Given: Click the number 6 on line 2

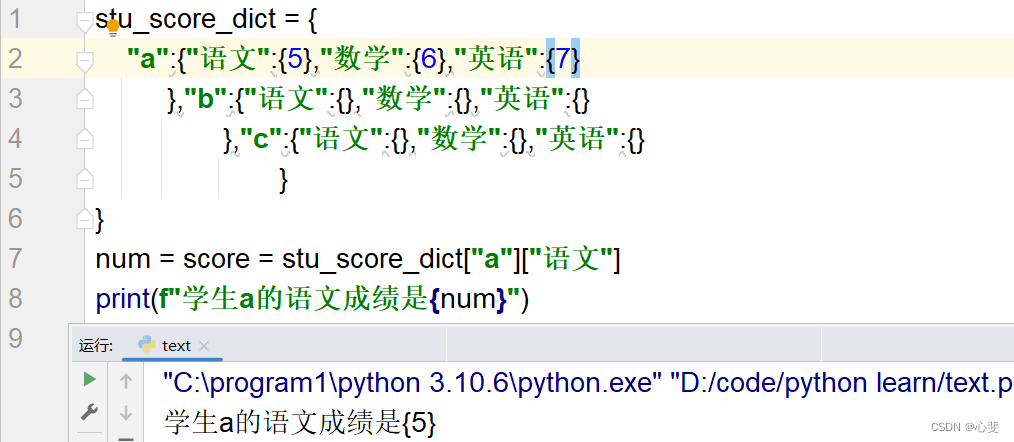Looking at the screenshot, I should click(427, 60).
